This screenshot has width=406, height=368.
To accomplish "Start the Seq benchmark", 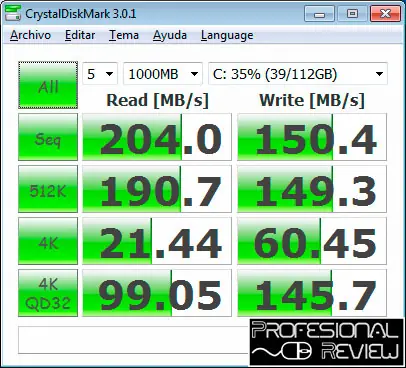I will point(48,137).
